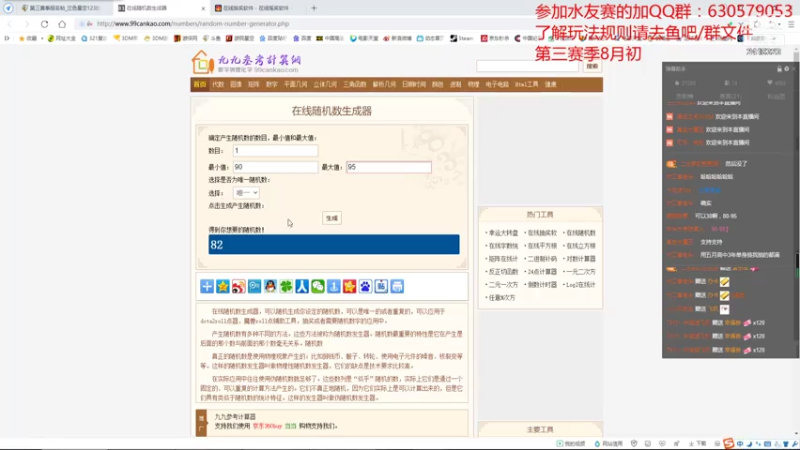Open the 二进制补码 tool link

541,259
